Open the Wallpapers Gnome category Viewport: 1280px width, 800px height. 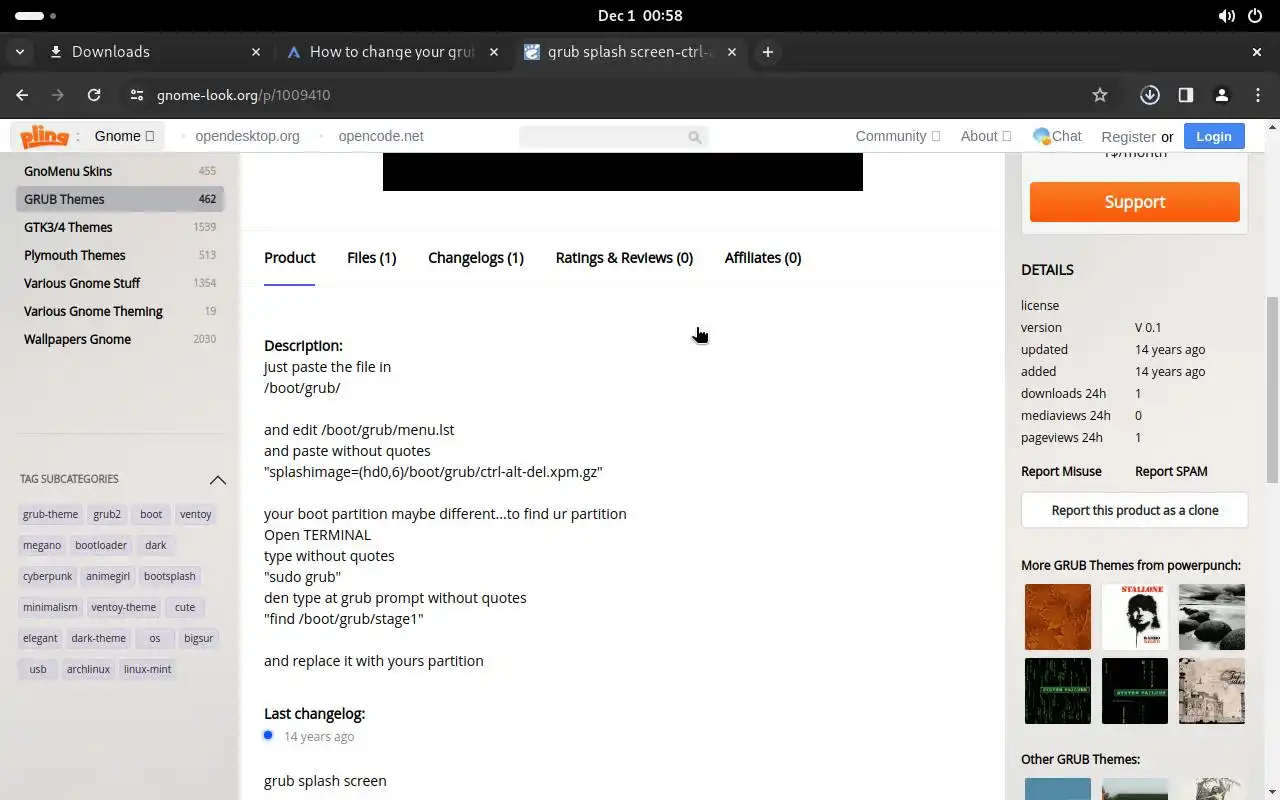pos(120,339)
